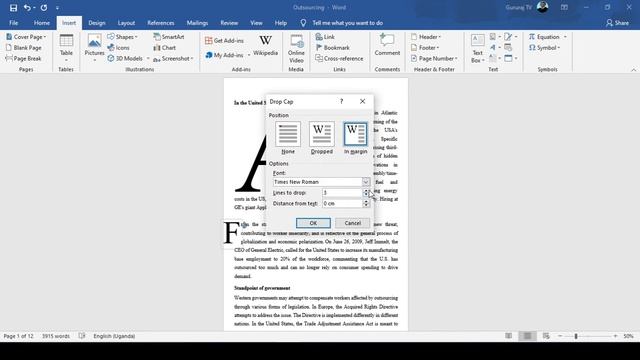Switch to the Layout tab
Viewport: 640px width, 360px height.
pos(126,23)
